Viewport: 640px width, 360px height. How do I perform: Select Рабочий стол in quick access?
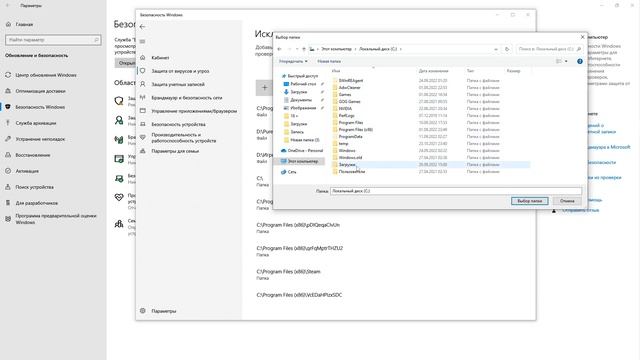pos(303,84)
